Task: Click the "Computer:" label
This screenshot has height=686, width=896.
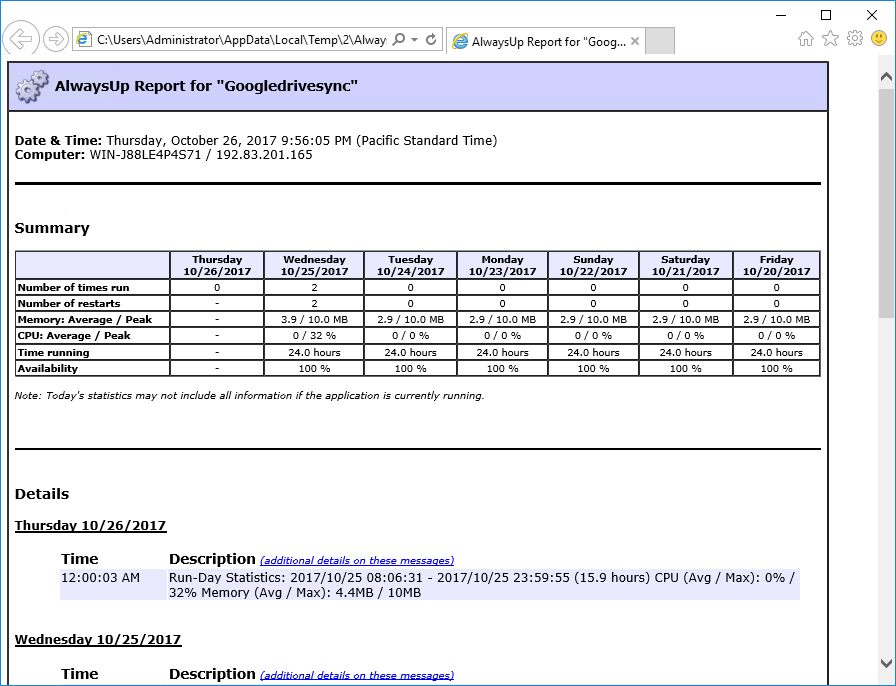Action: click(50, 155)
